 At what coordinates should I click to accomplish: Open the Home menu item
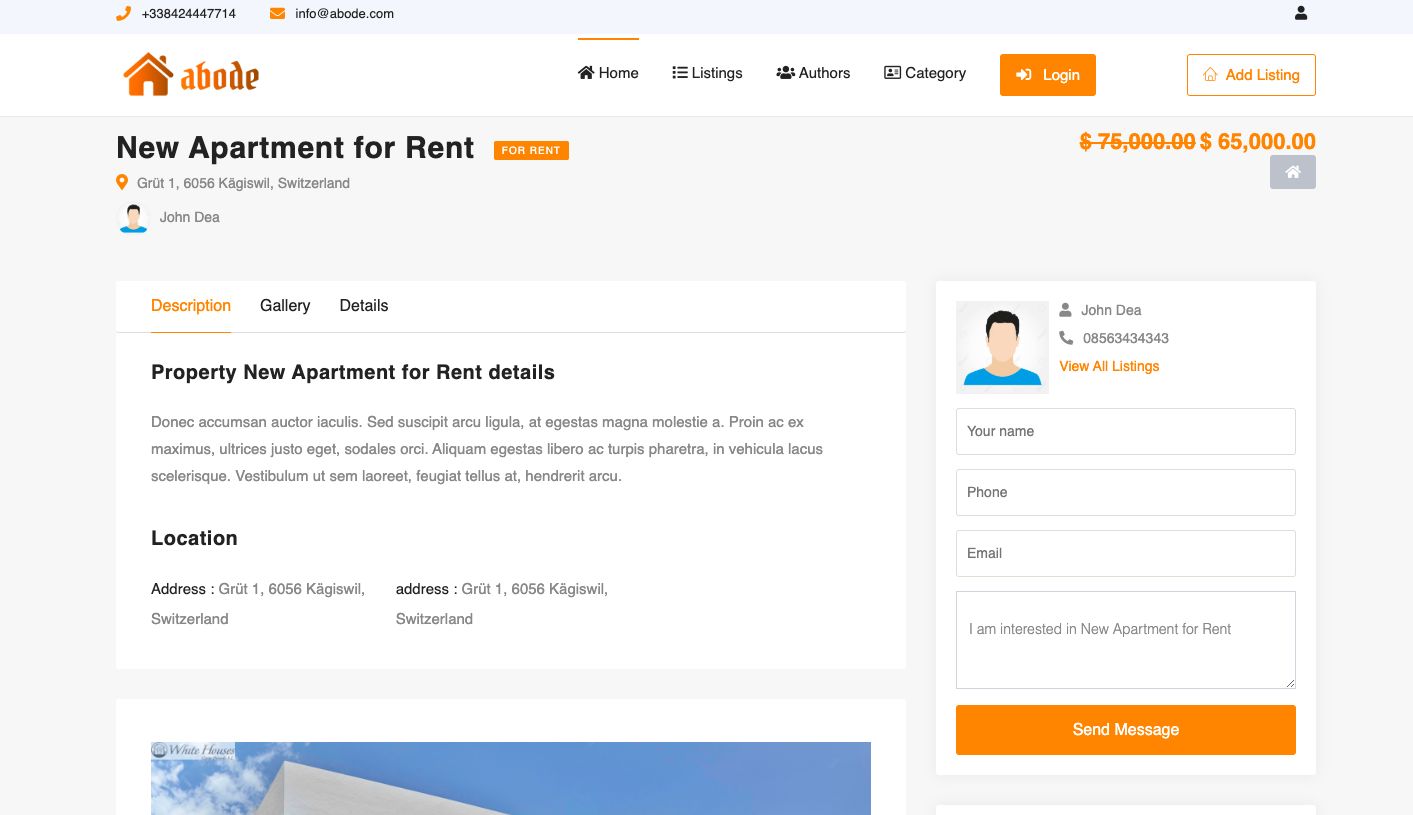click(x=608, y=73)
